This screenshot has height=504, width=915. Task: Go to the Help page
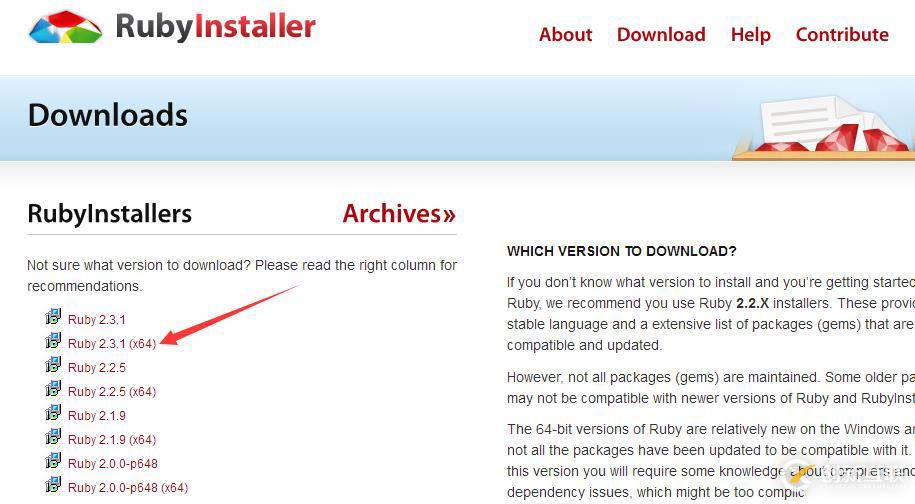750,35
